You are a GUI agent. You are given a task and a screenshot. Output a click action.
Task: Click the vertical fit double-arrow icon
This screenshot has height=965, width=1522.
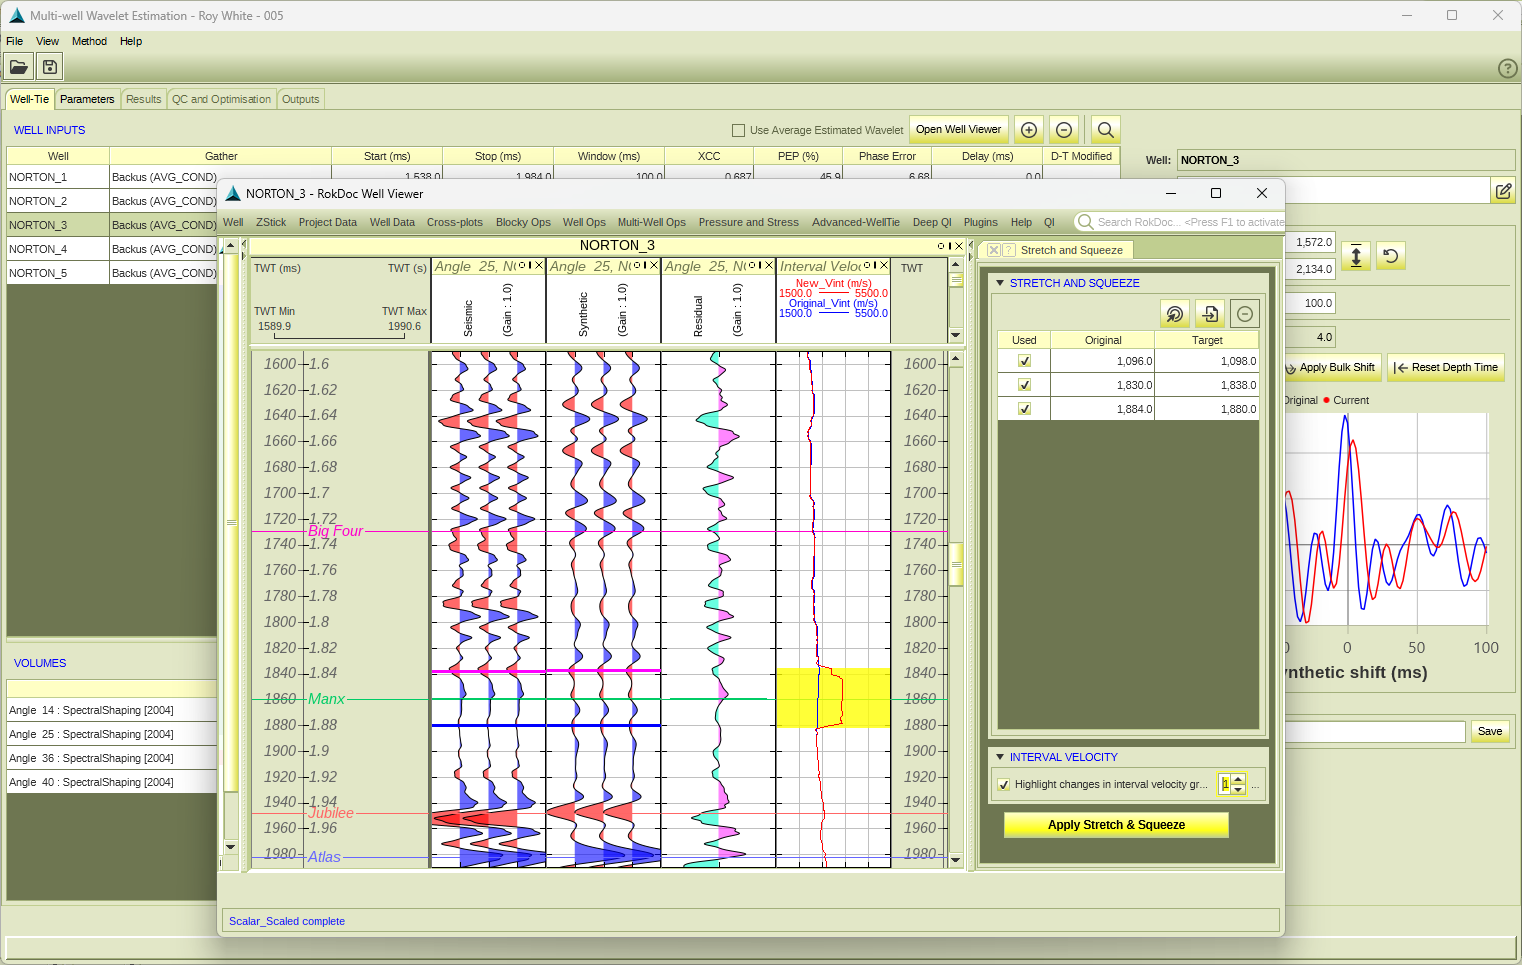[1356, 255]
